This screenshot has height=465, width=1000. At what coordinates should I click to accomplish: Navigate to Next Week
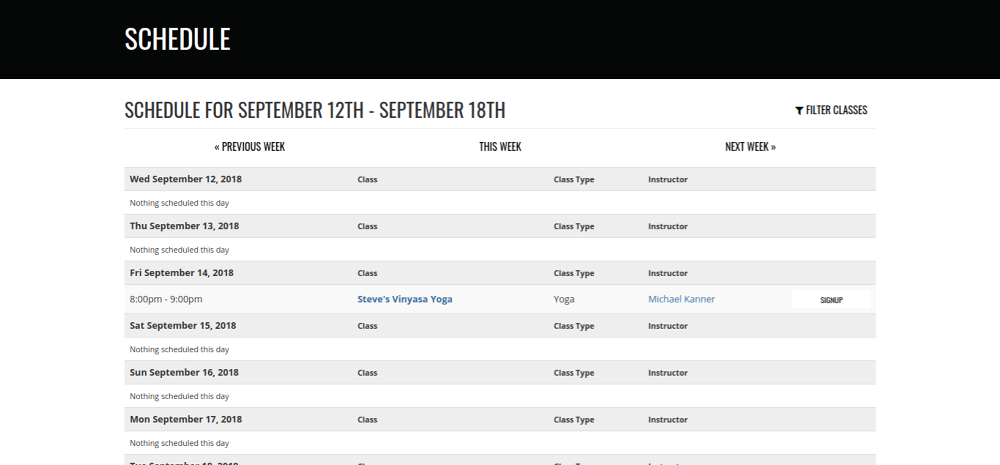750,147
